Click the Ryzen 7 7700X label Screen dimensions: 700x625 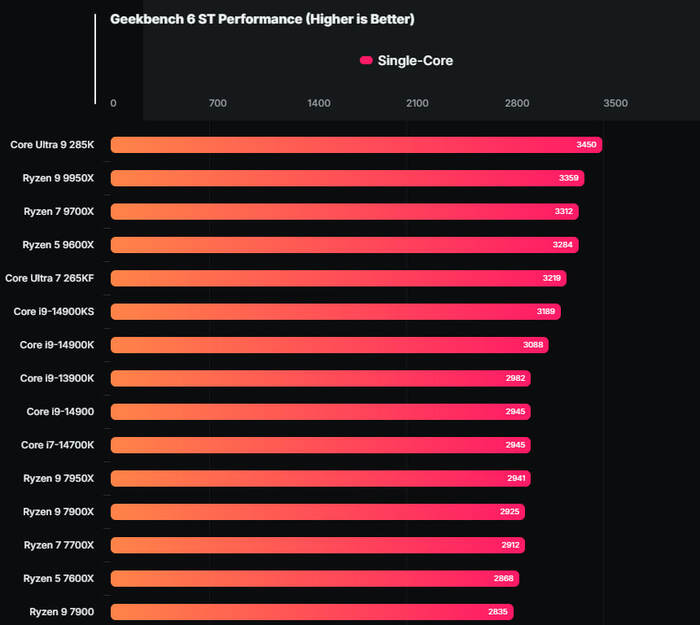59,545
